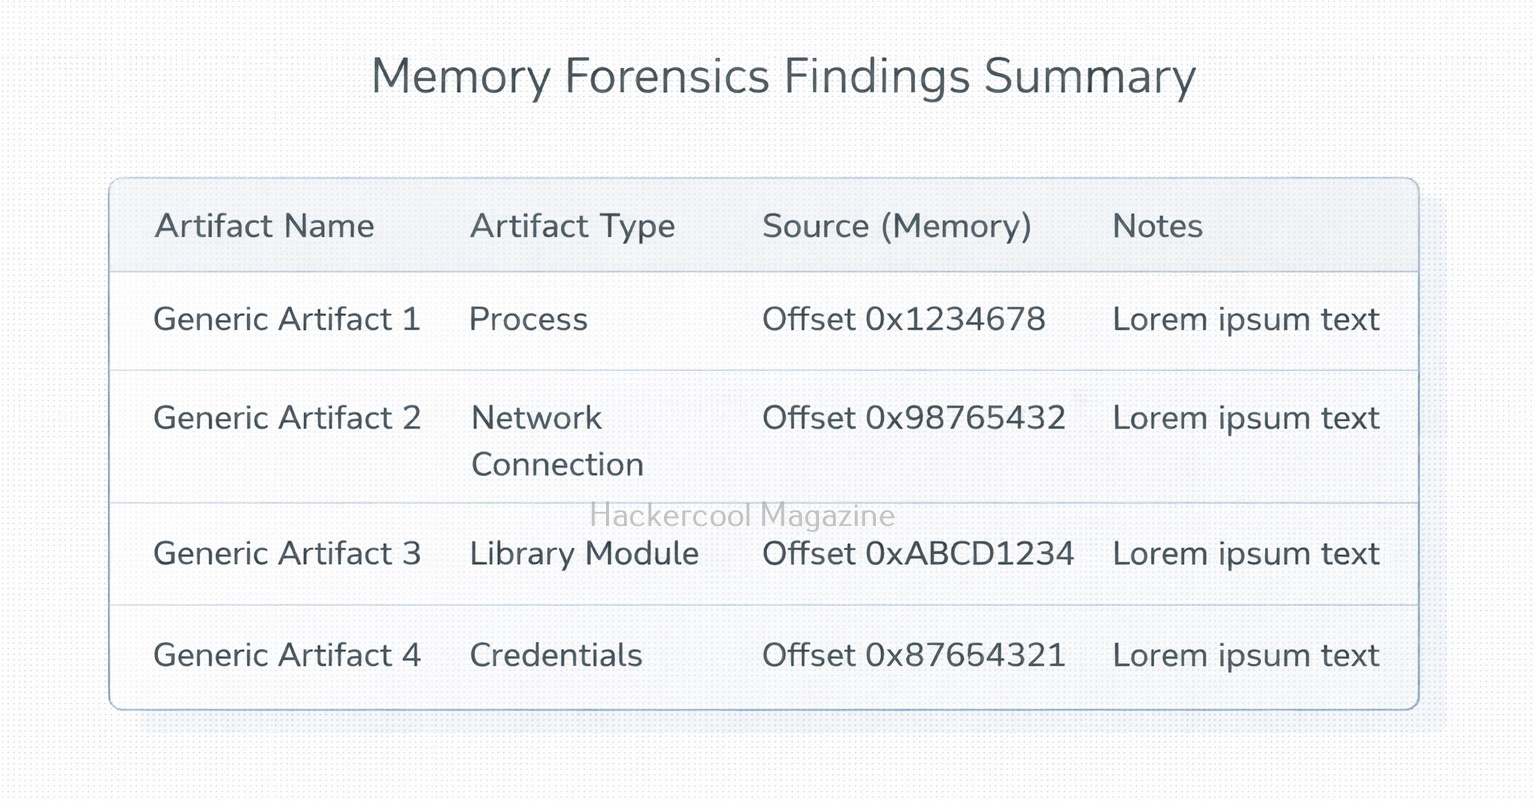Click the Notes column header

pos(1157,226)
